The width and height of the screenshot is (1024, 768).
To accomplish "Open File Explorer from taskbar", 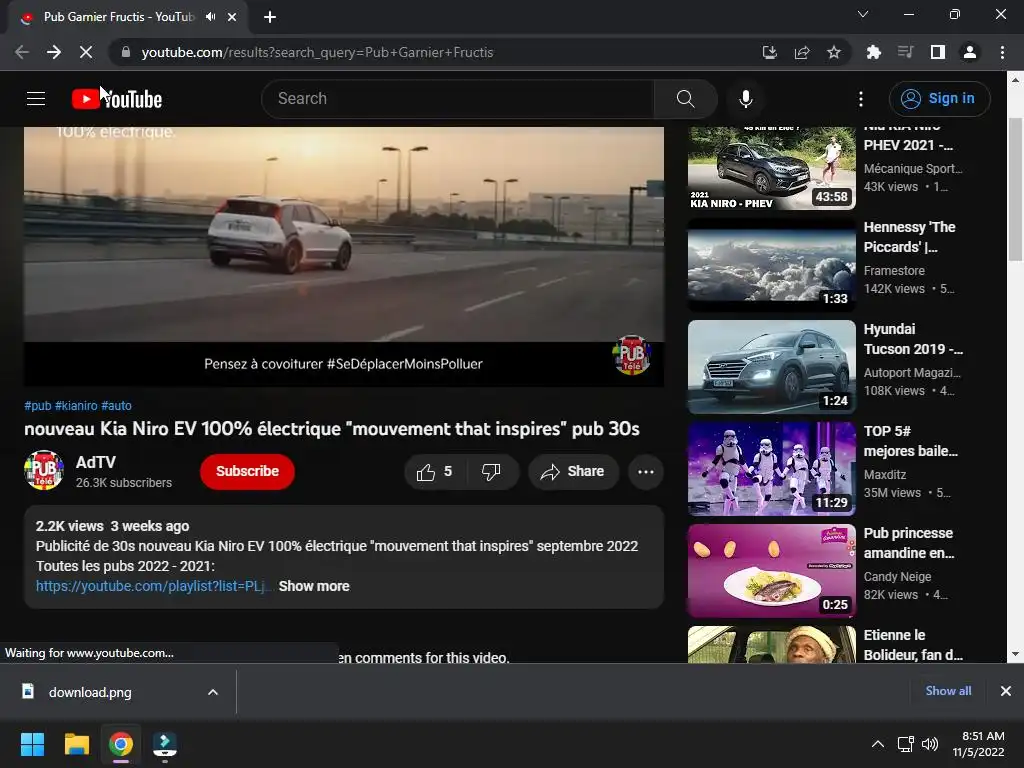I will [76, 744].
